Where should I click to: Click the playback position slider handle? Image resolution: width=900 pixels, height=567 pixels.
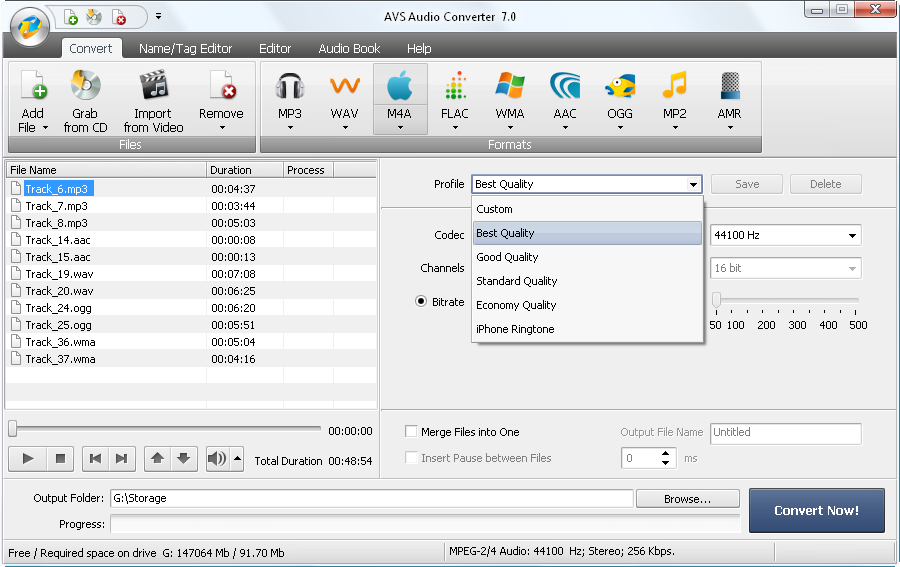click(13, 428)
